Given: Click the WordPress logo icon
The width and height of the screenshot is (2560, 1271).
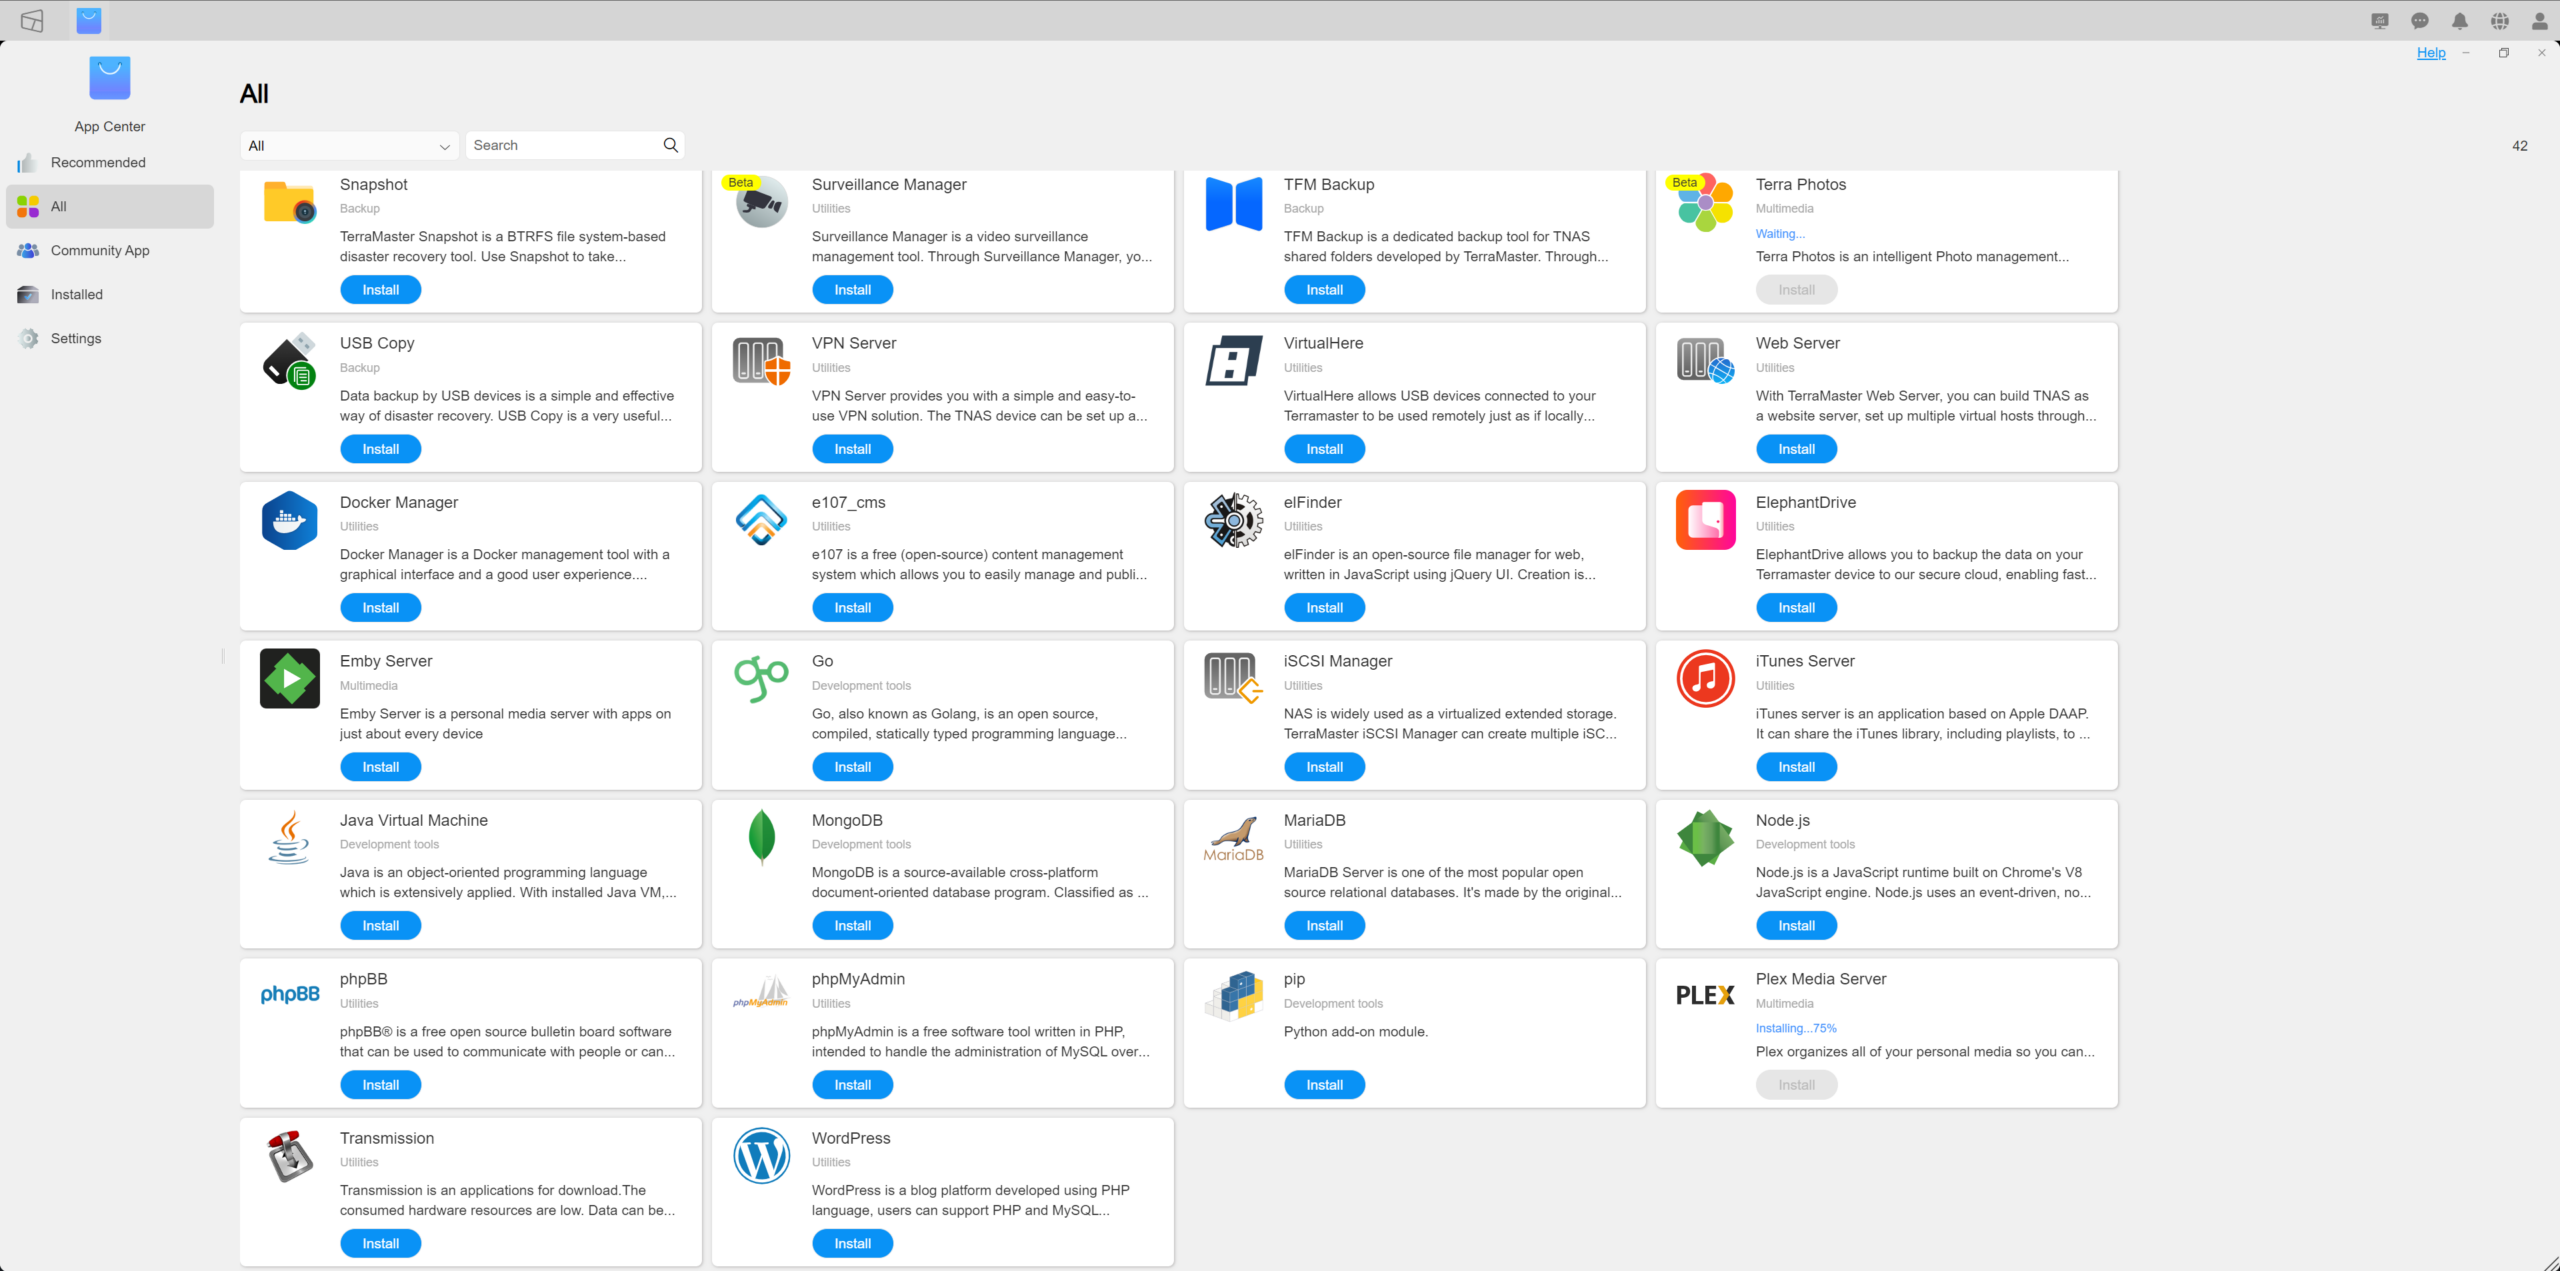Looking at the screenshot, I should click(761, 1156).
